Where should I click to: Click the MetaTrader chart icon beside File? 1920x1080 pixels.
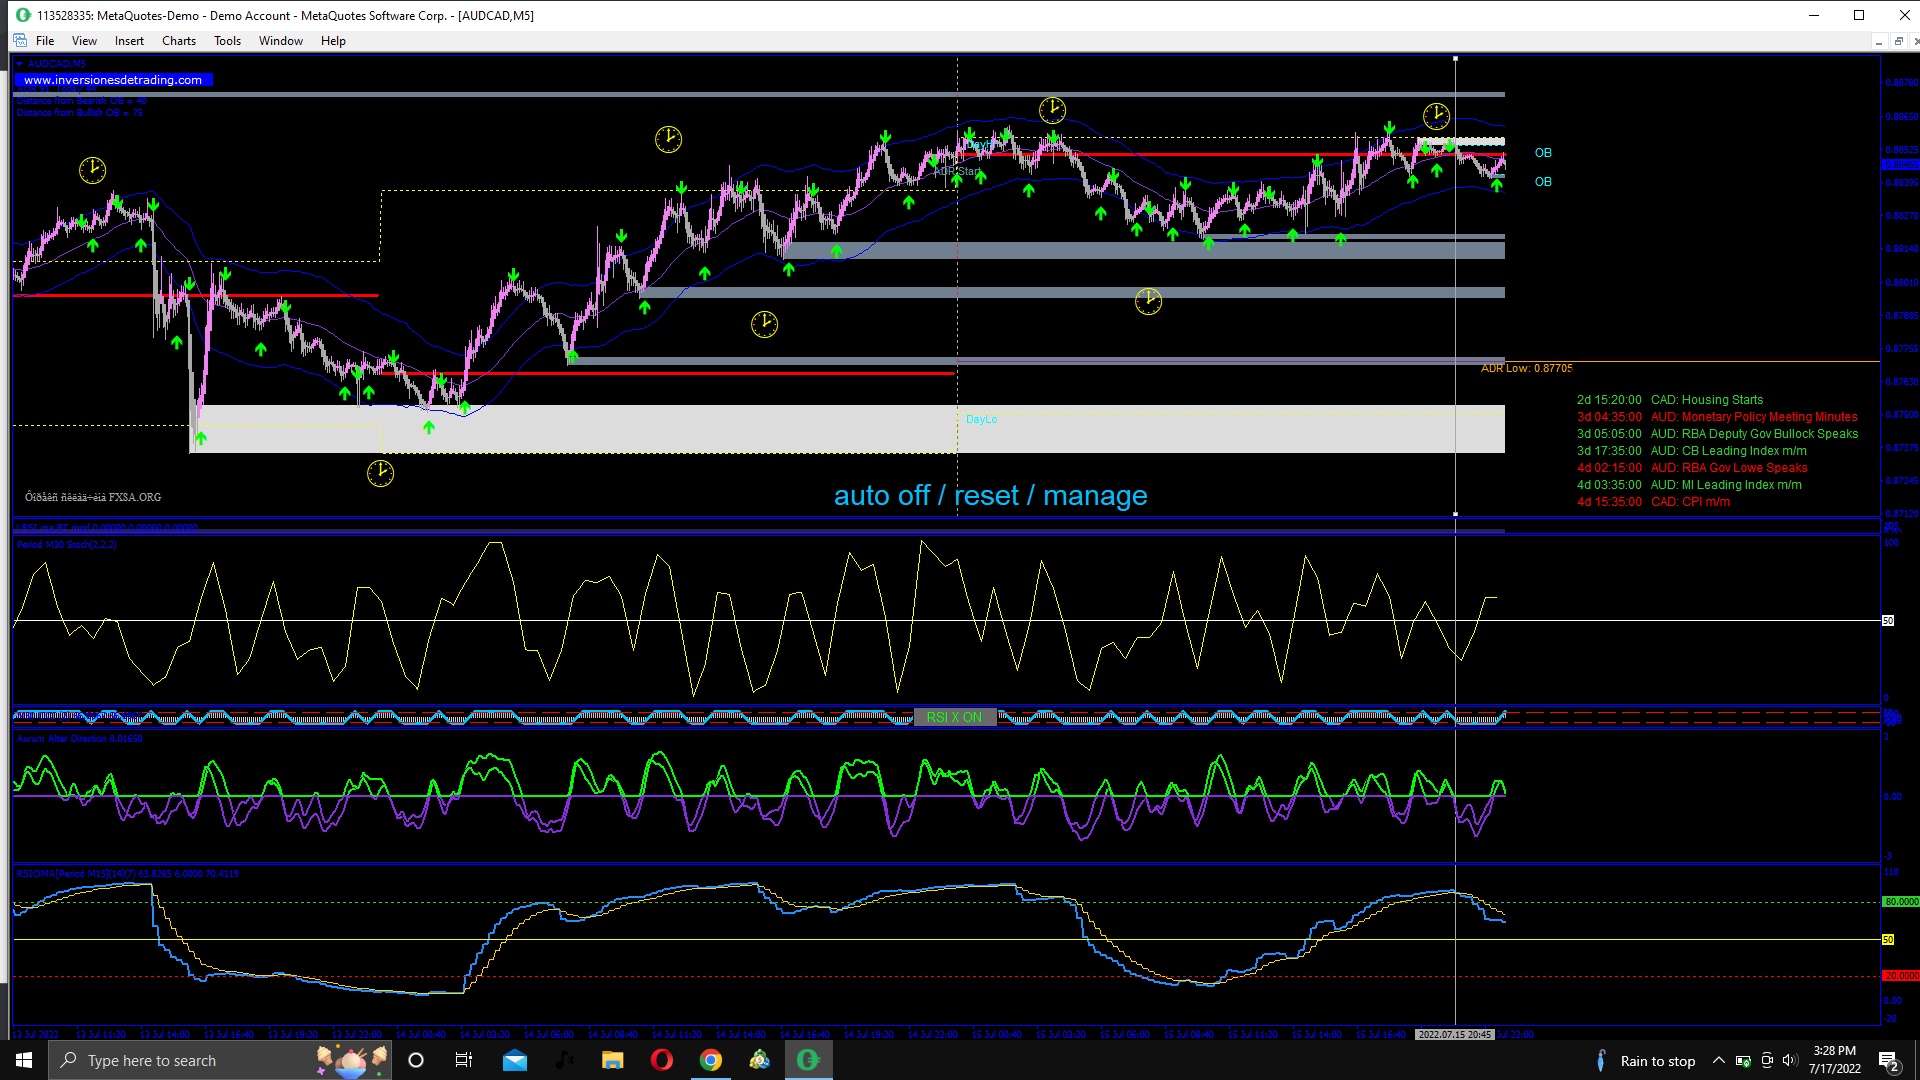pos(20,41)
